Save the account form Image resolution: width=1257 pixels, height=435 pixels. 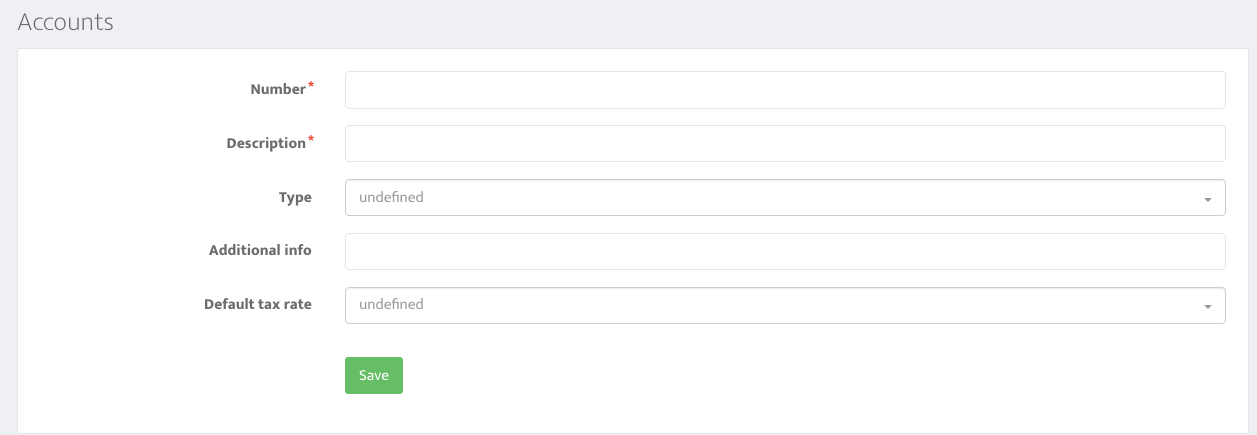click(x=374, y=375)
